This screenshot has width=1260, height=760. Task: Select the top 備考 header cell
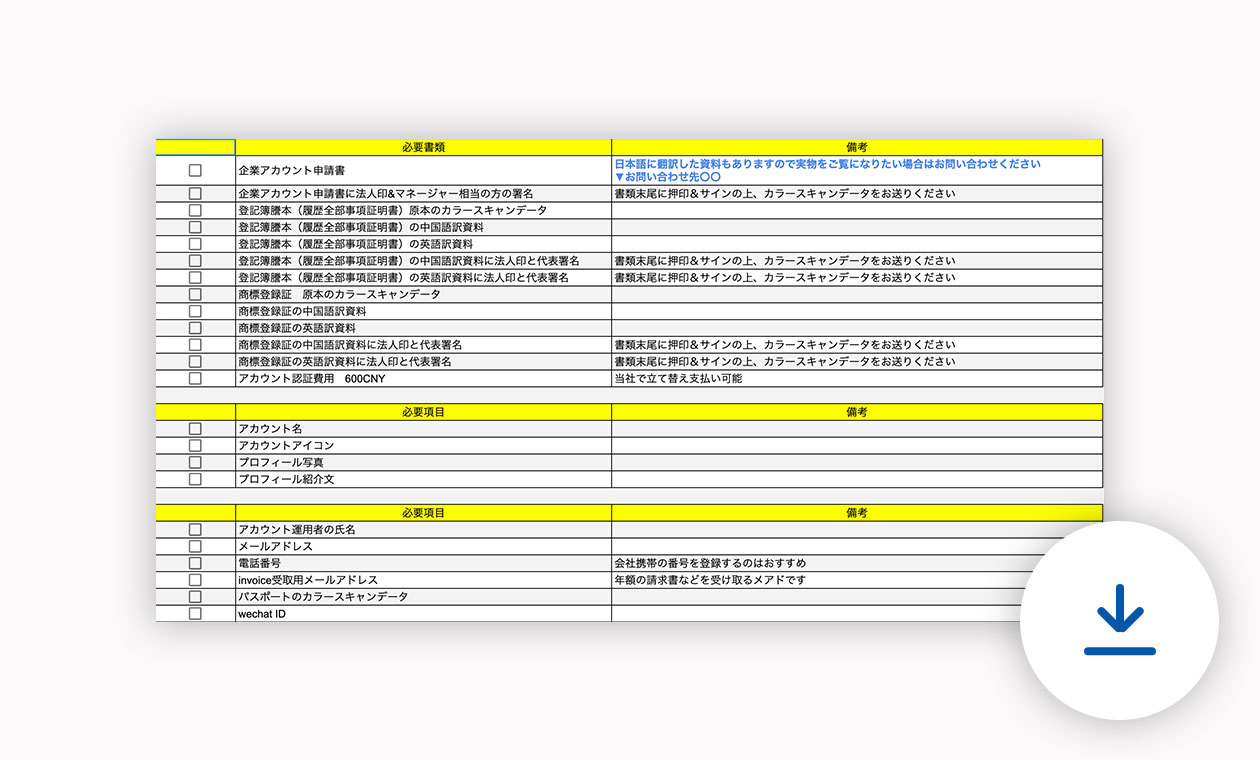[x=857, y=147]
